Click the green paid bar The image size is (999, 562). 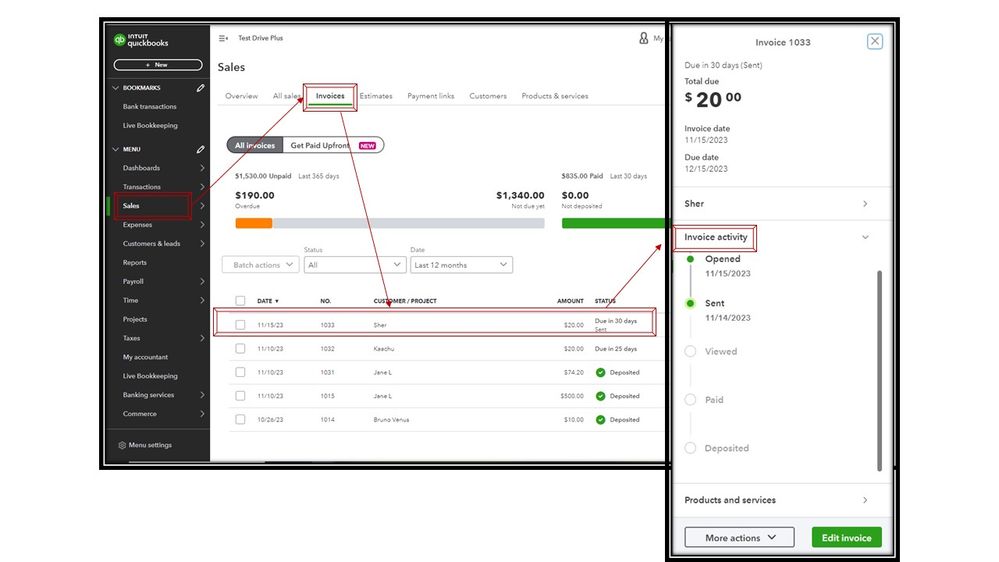[x=612, y=223]
